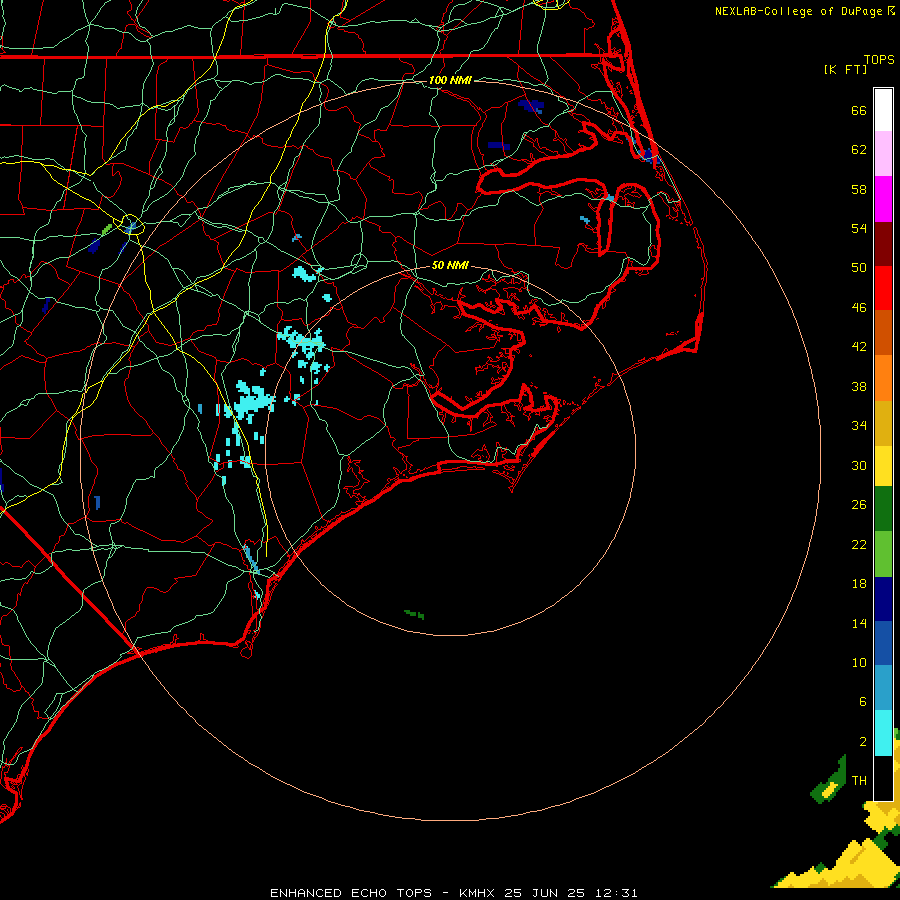900x900 pixels.
Task: Click the small green echo offshore
Action: coord(414,615)
